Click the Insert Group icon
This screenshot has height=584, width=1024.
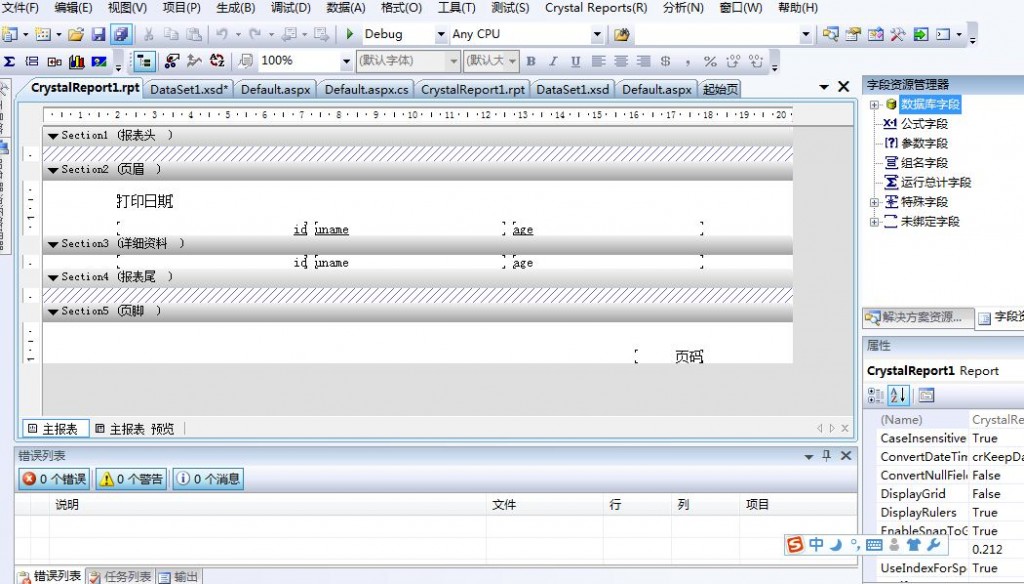32,61
